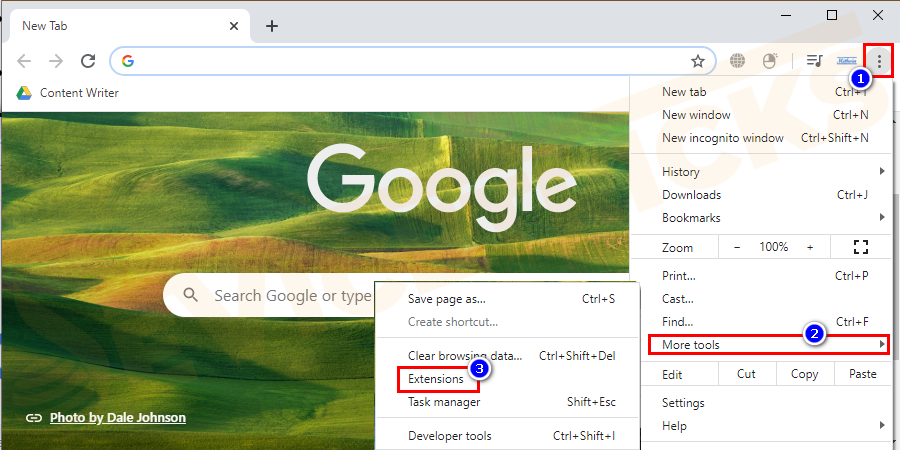Decrease zoom with the minus button
Screen dimensions: 900x450
(738, 247)
